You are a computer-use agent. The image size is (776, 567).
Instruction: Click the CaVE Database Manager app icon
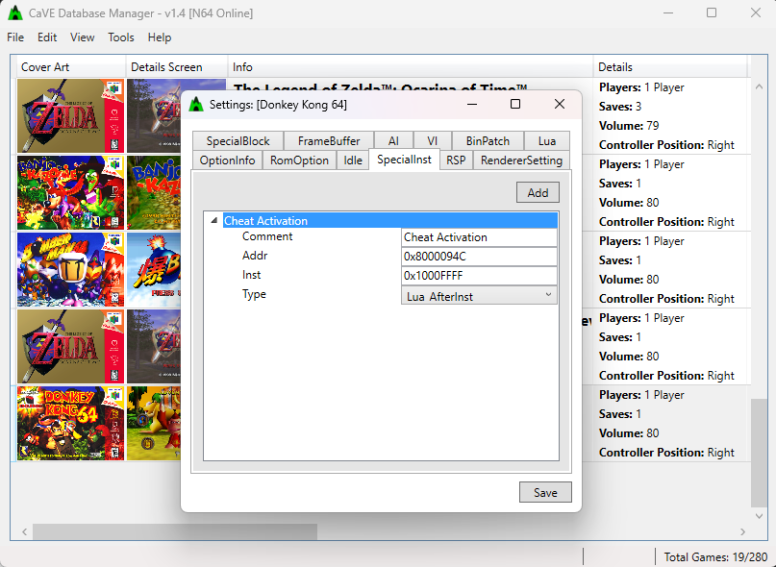(15, 13)
